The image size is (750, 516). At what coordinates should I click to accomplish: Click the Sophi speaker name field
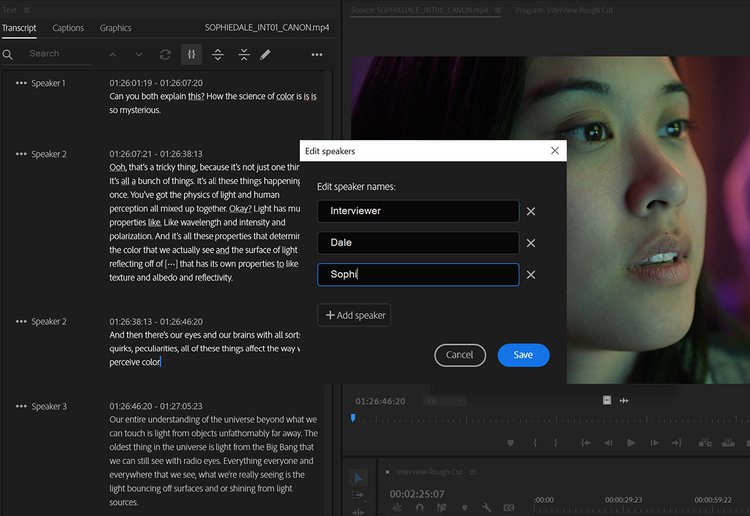pyautogui.click(x=418, y=275)
